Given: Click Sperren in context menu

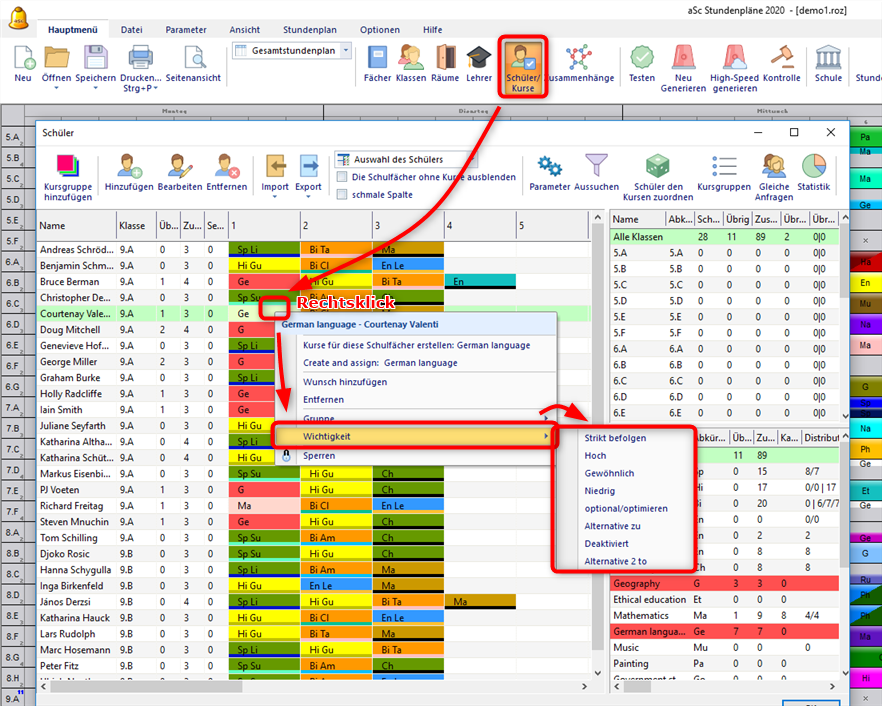Looking at the screenshot, I should tap(319, 456).
